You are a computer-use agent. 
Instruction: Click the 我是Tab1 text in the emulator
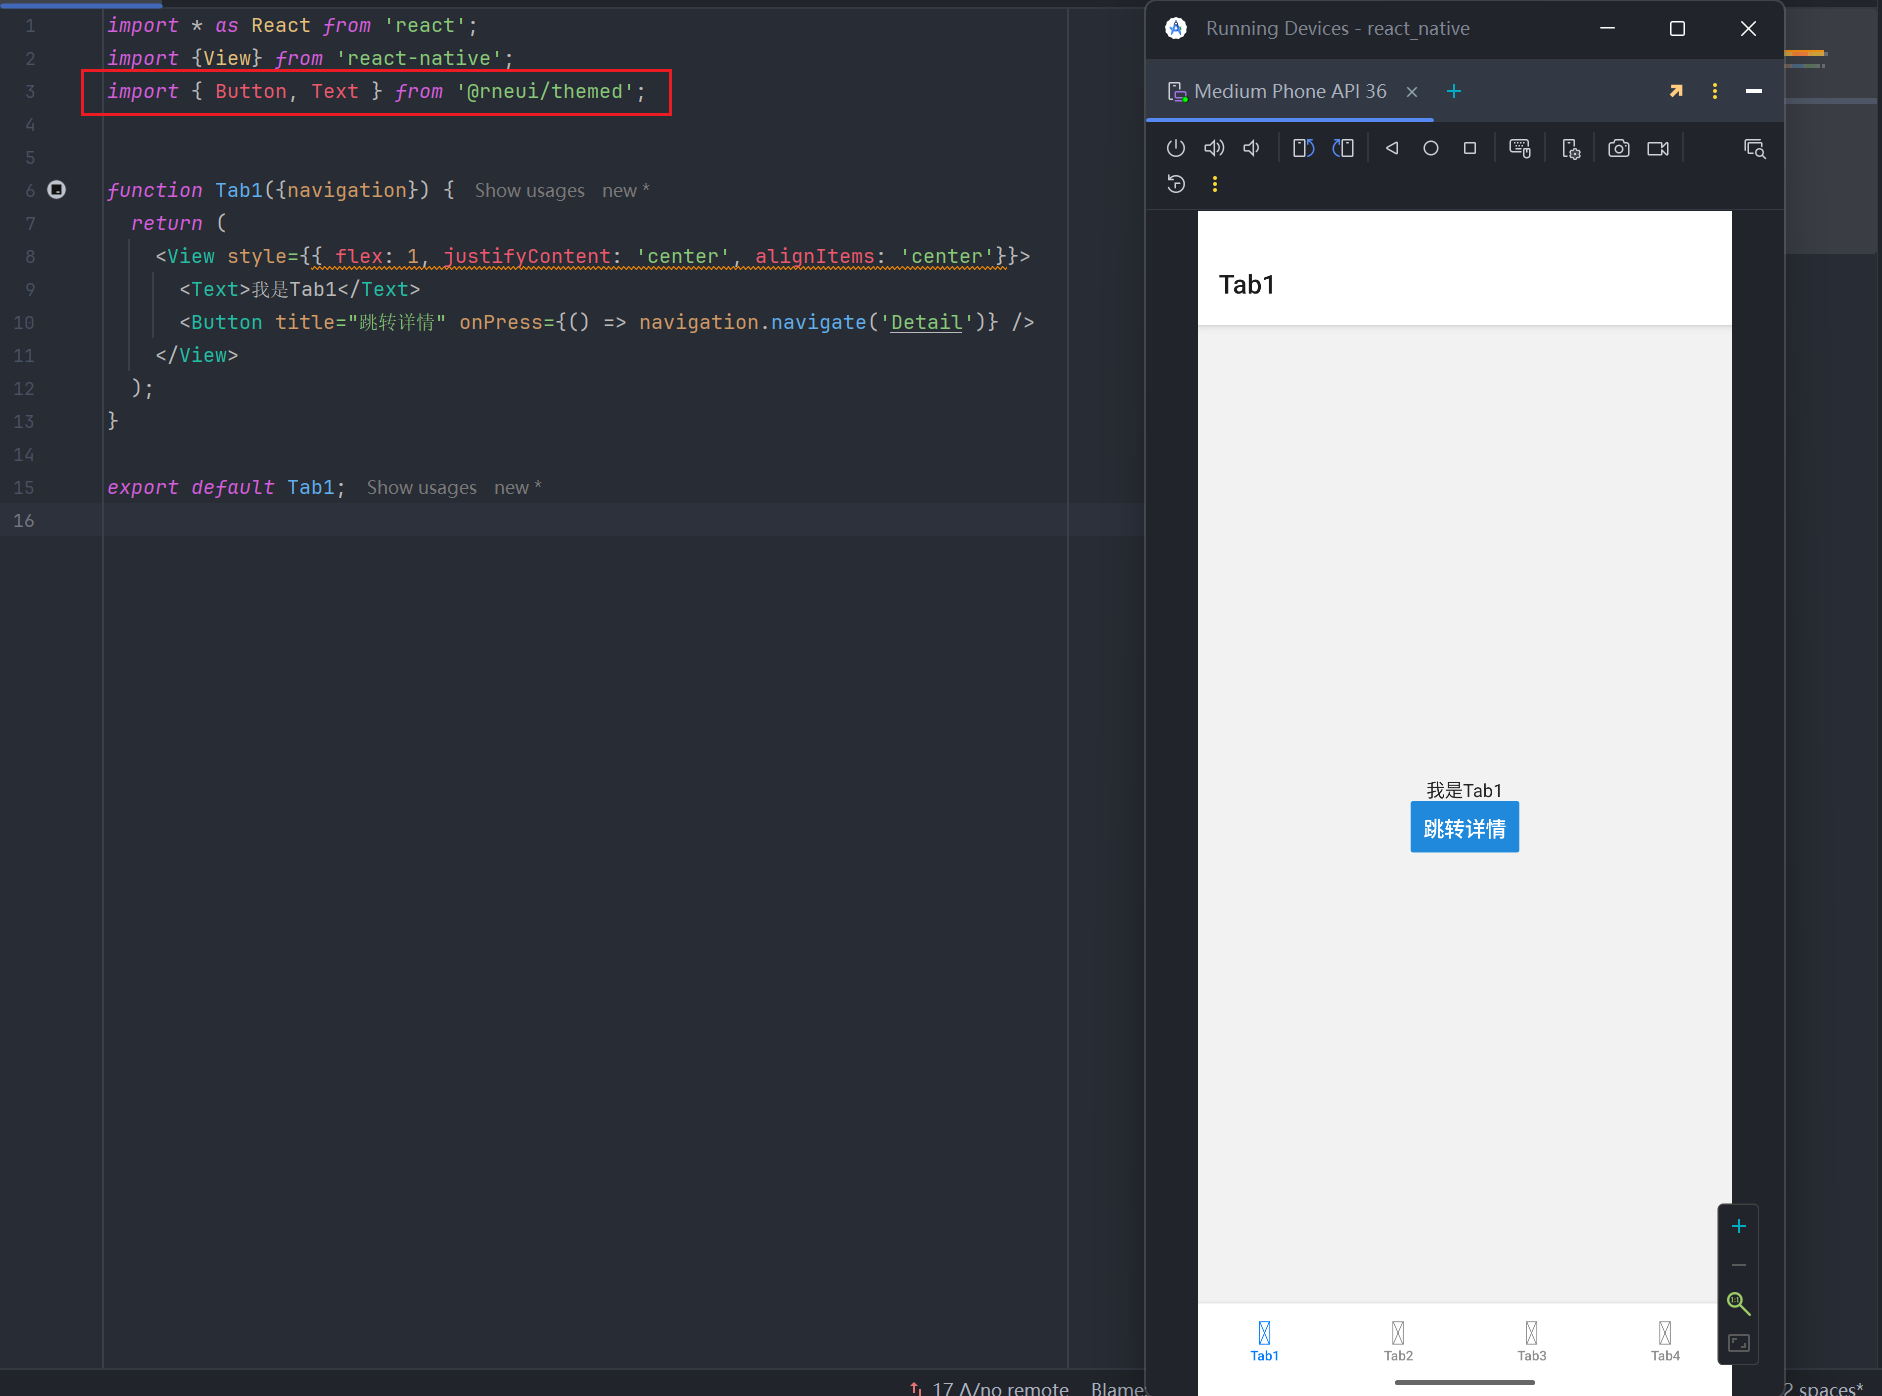(x=1465, y=790)
